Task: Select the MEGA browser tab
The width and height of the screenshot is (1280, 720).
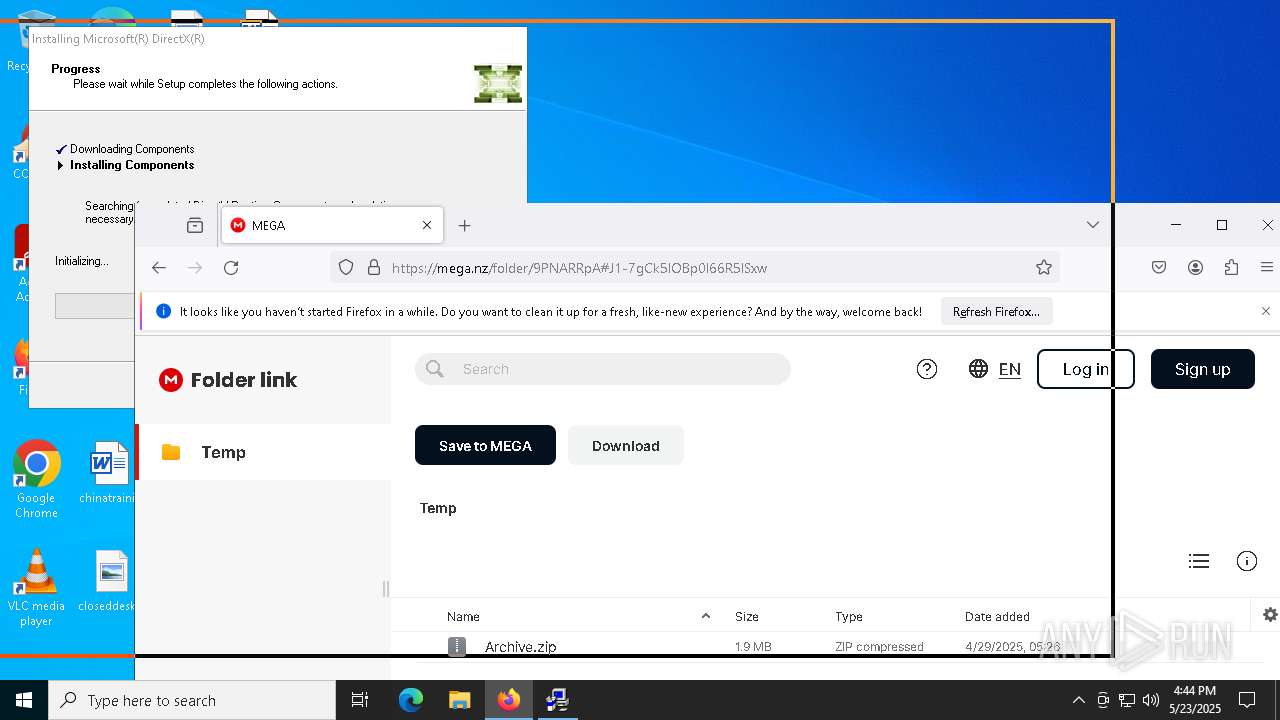Action: click(x=332, y=226)
